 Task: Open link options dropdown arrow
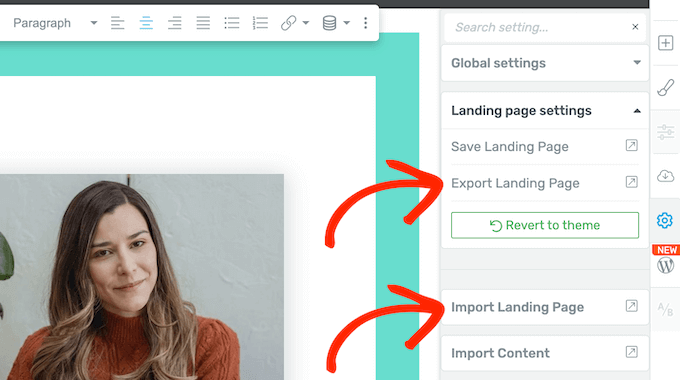(x=306, y=23)
